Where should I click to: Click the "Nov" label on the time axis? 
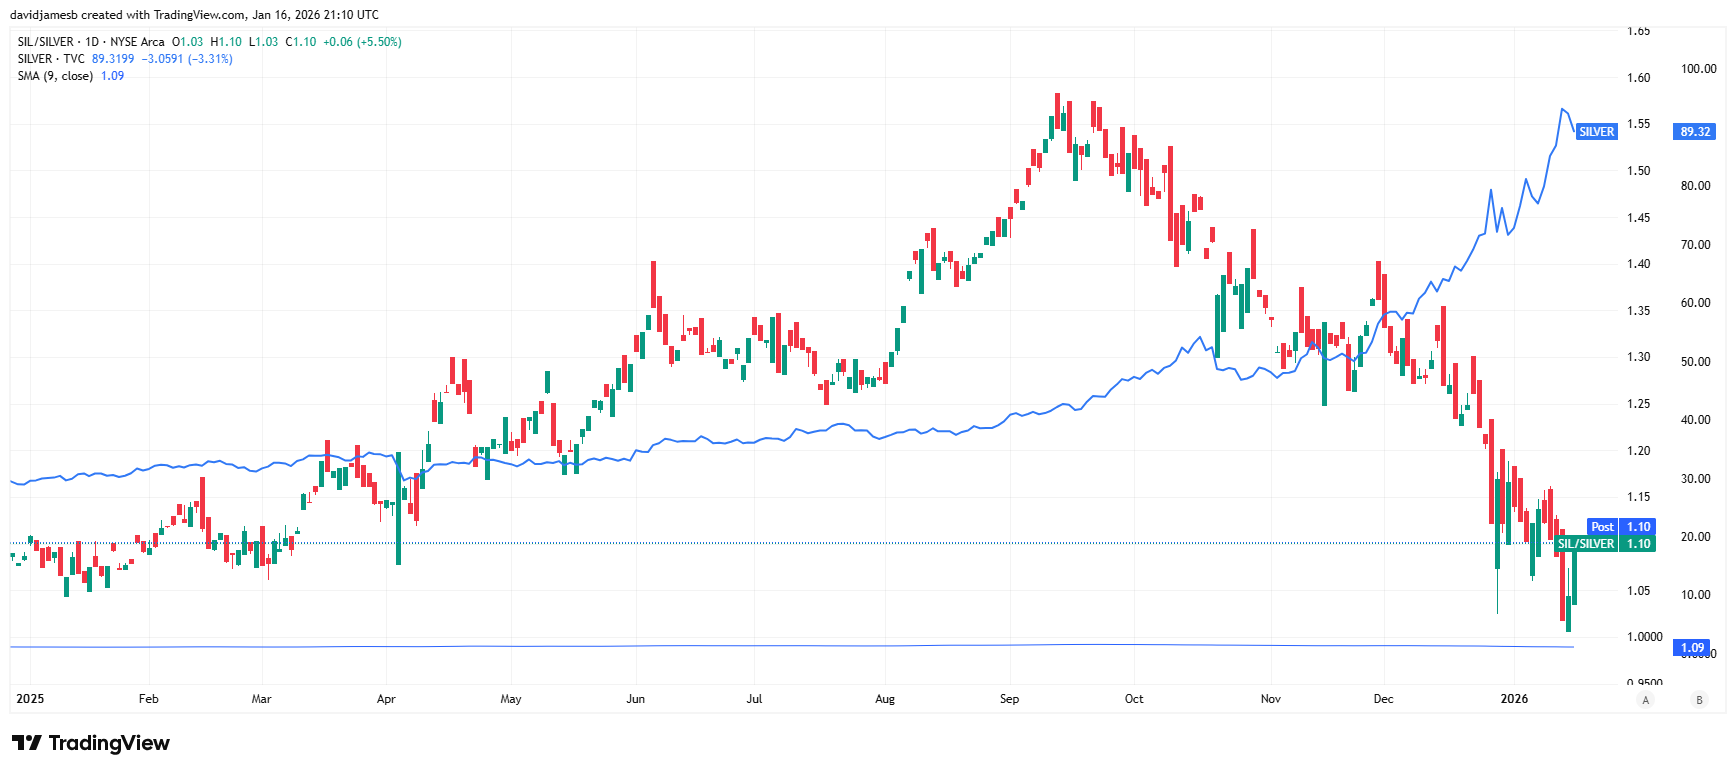(x=1270, y=699)
